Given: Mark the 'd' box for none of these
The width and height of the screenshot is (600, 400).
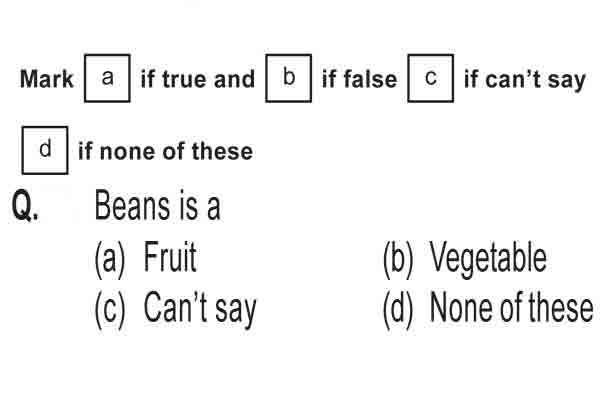Looking at the screenshot, I should pos(45,150).
